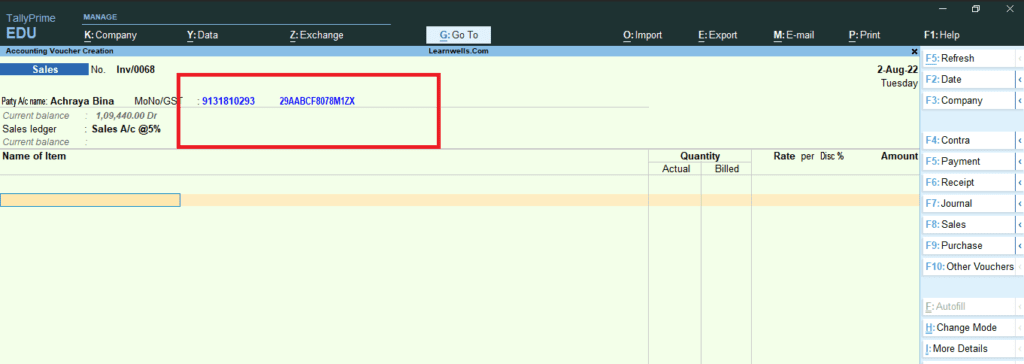1024x364 pixels.
Task: Click the Disc % column header
Action: point(831,156)
